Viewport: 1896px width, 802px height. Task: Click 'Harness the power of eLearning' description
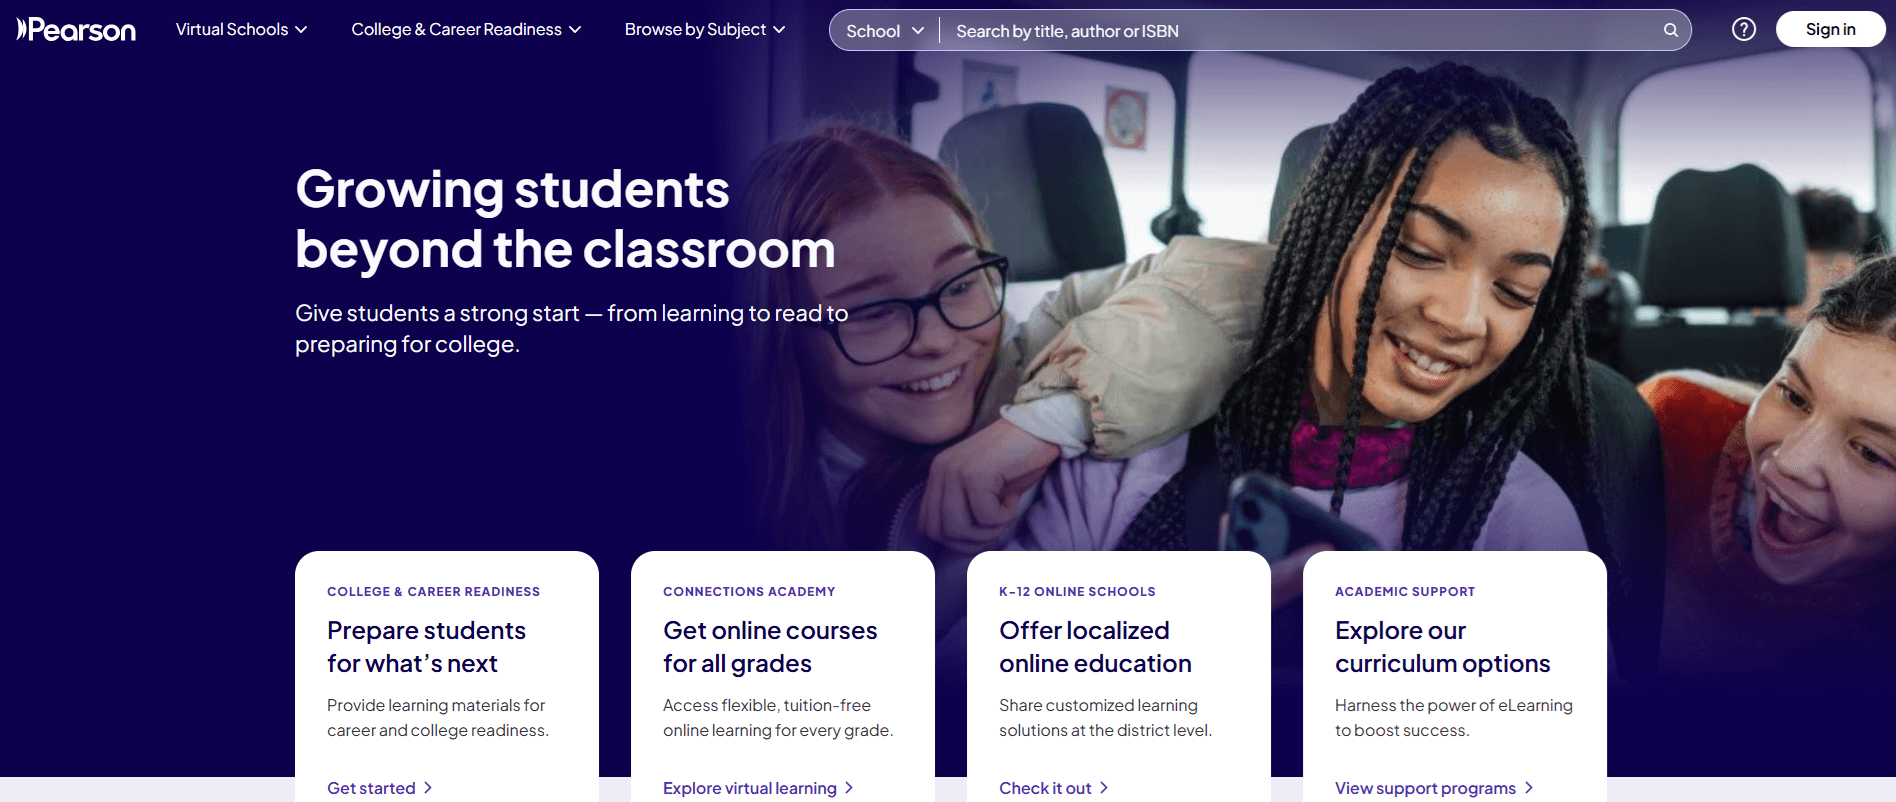tap(1454, 718)
